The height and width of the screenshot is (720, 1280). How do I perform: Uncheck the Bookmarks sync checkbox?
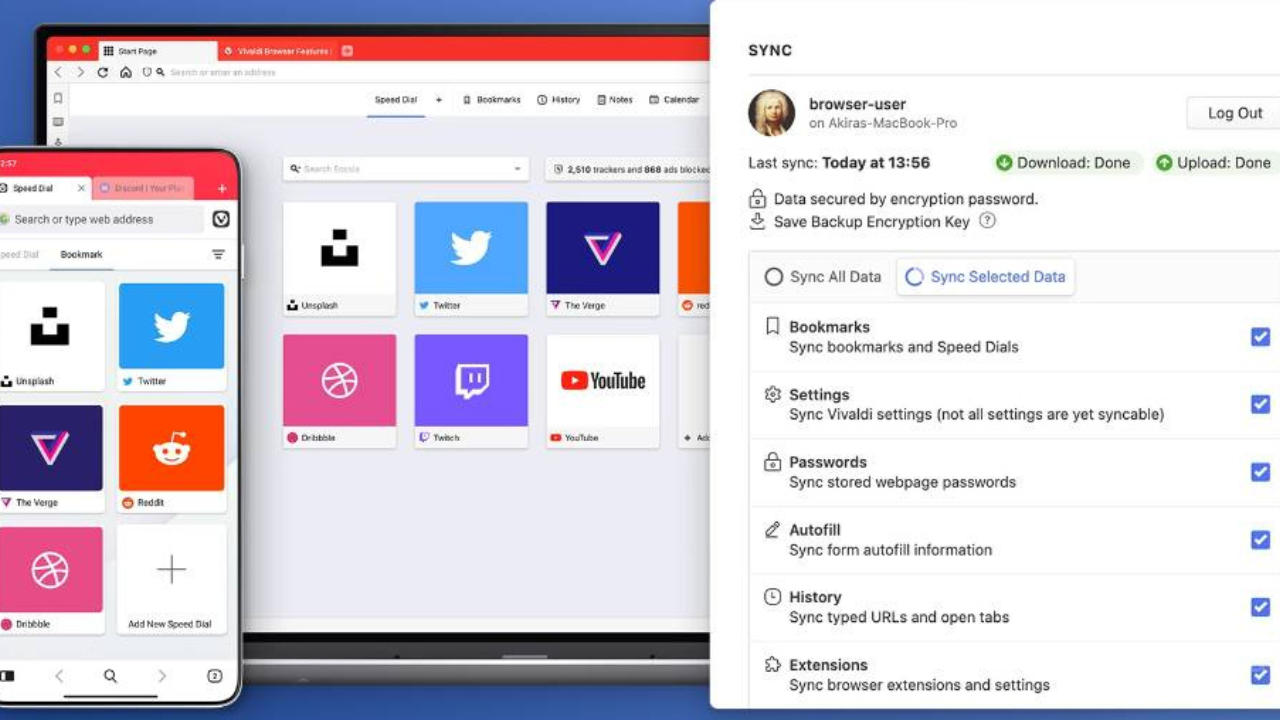[1260, 337]
